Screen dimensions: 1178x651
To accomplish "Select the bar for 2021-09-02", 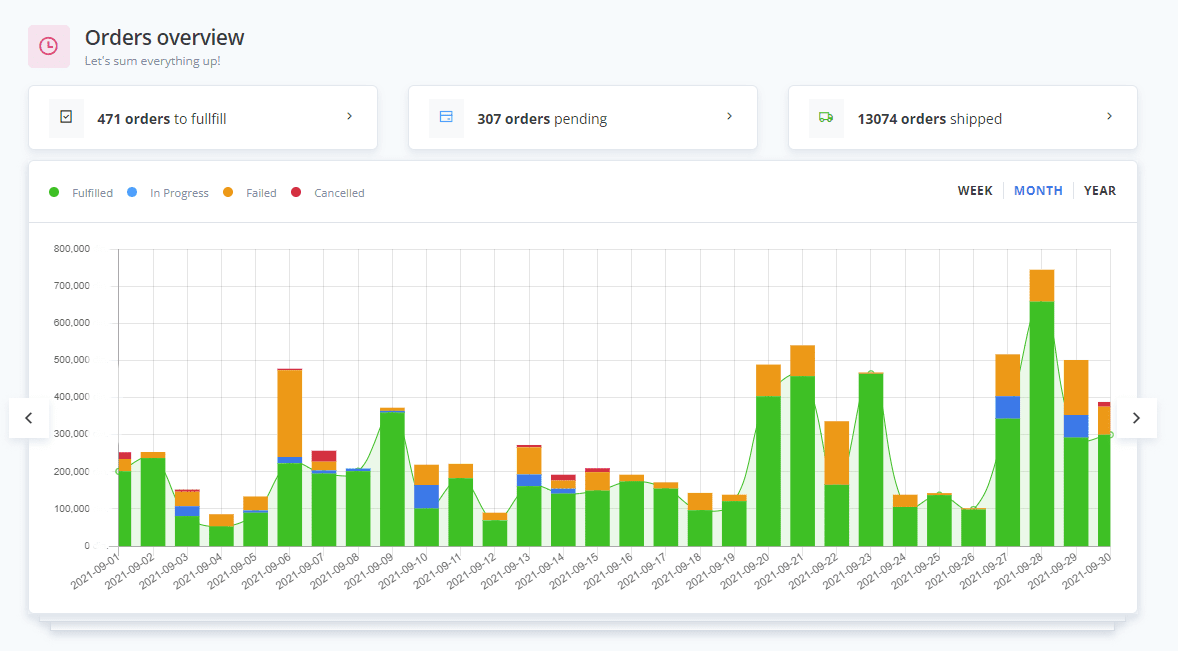I will [153, 499].
